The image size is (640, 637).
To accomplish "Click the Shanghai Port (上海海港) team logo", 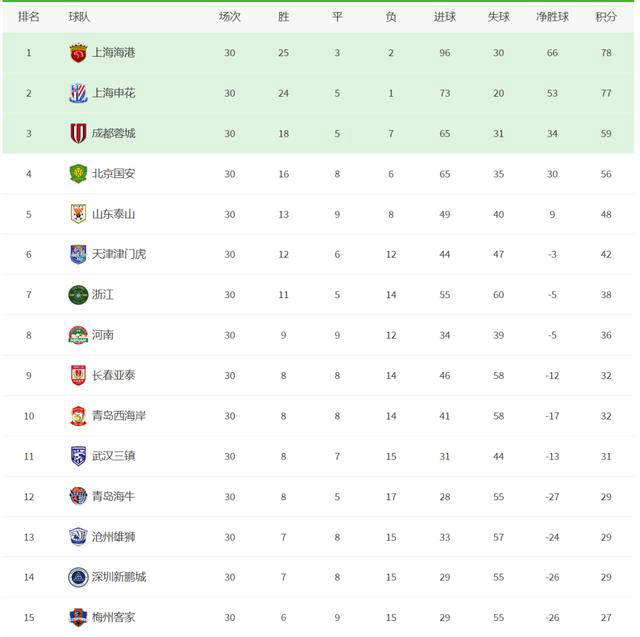I will [78, 53].
